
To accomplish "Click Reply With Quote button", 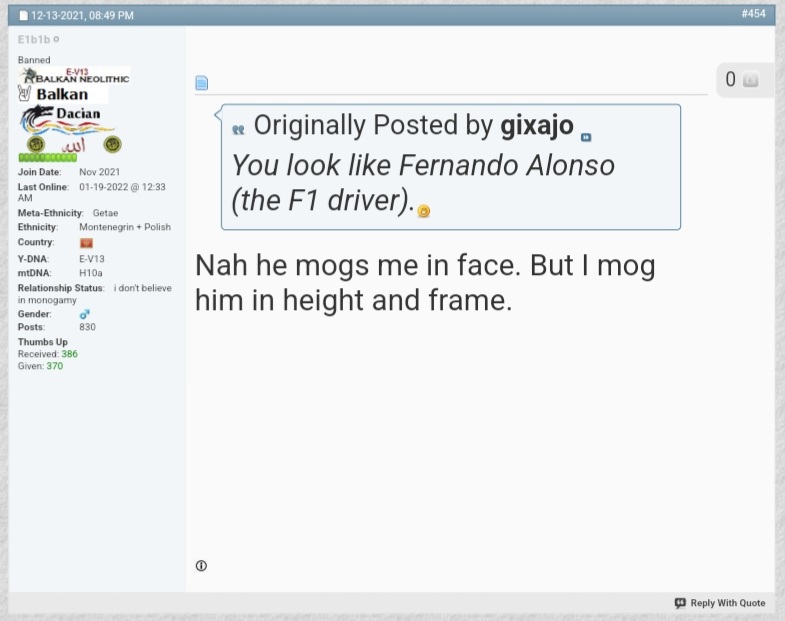I will pyautogui.click(x=720, y=603).
